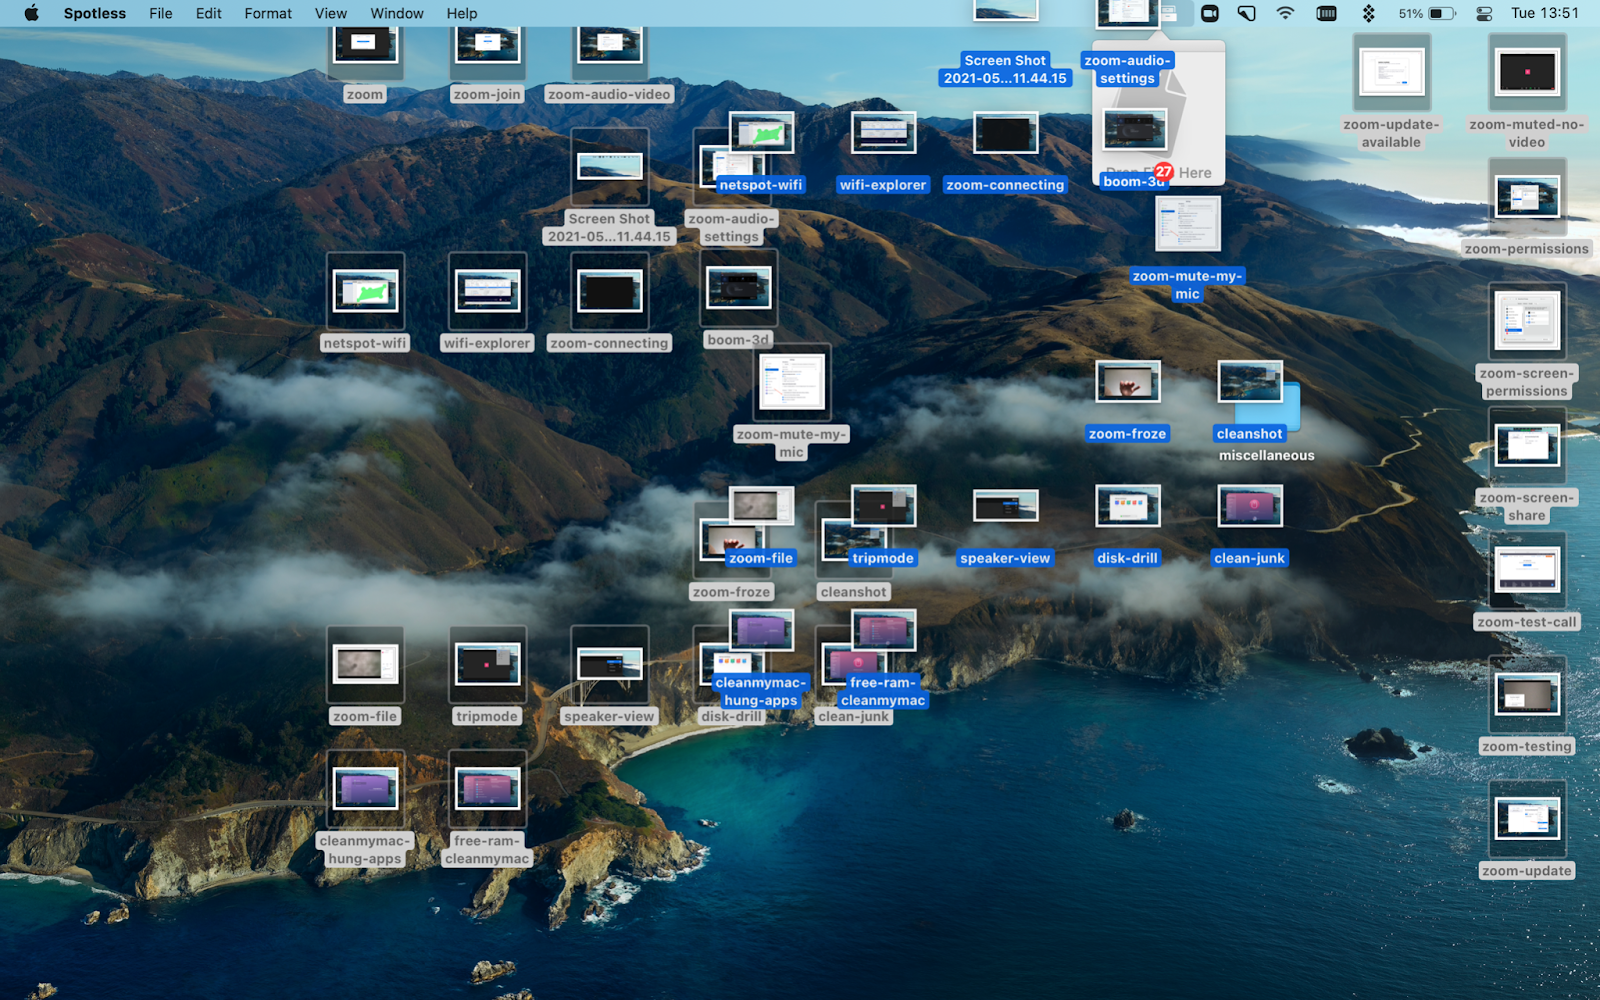1600x1000 pixels.
Task: Click the Drop Files Here popover
Action: click(x=1158, y=115)
